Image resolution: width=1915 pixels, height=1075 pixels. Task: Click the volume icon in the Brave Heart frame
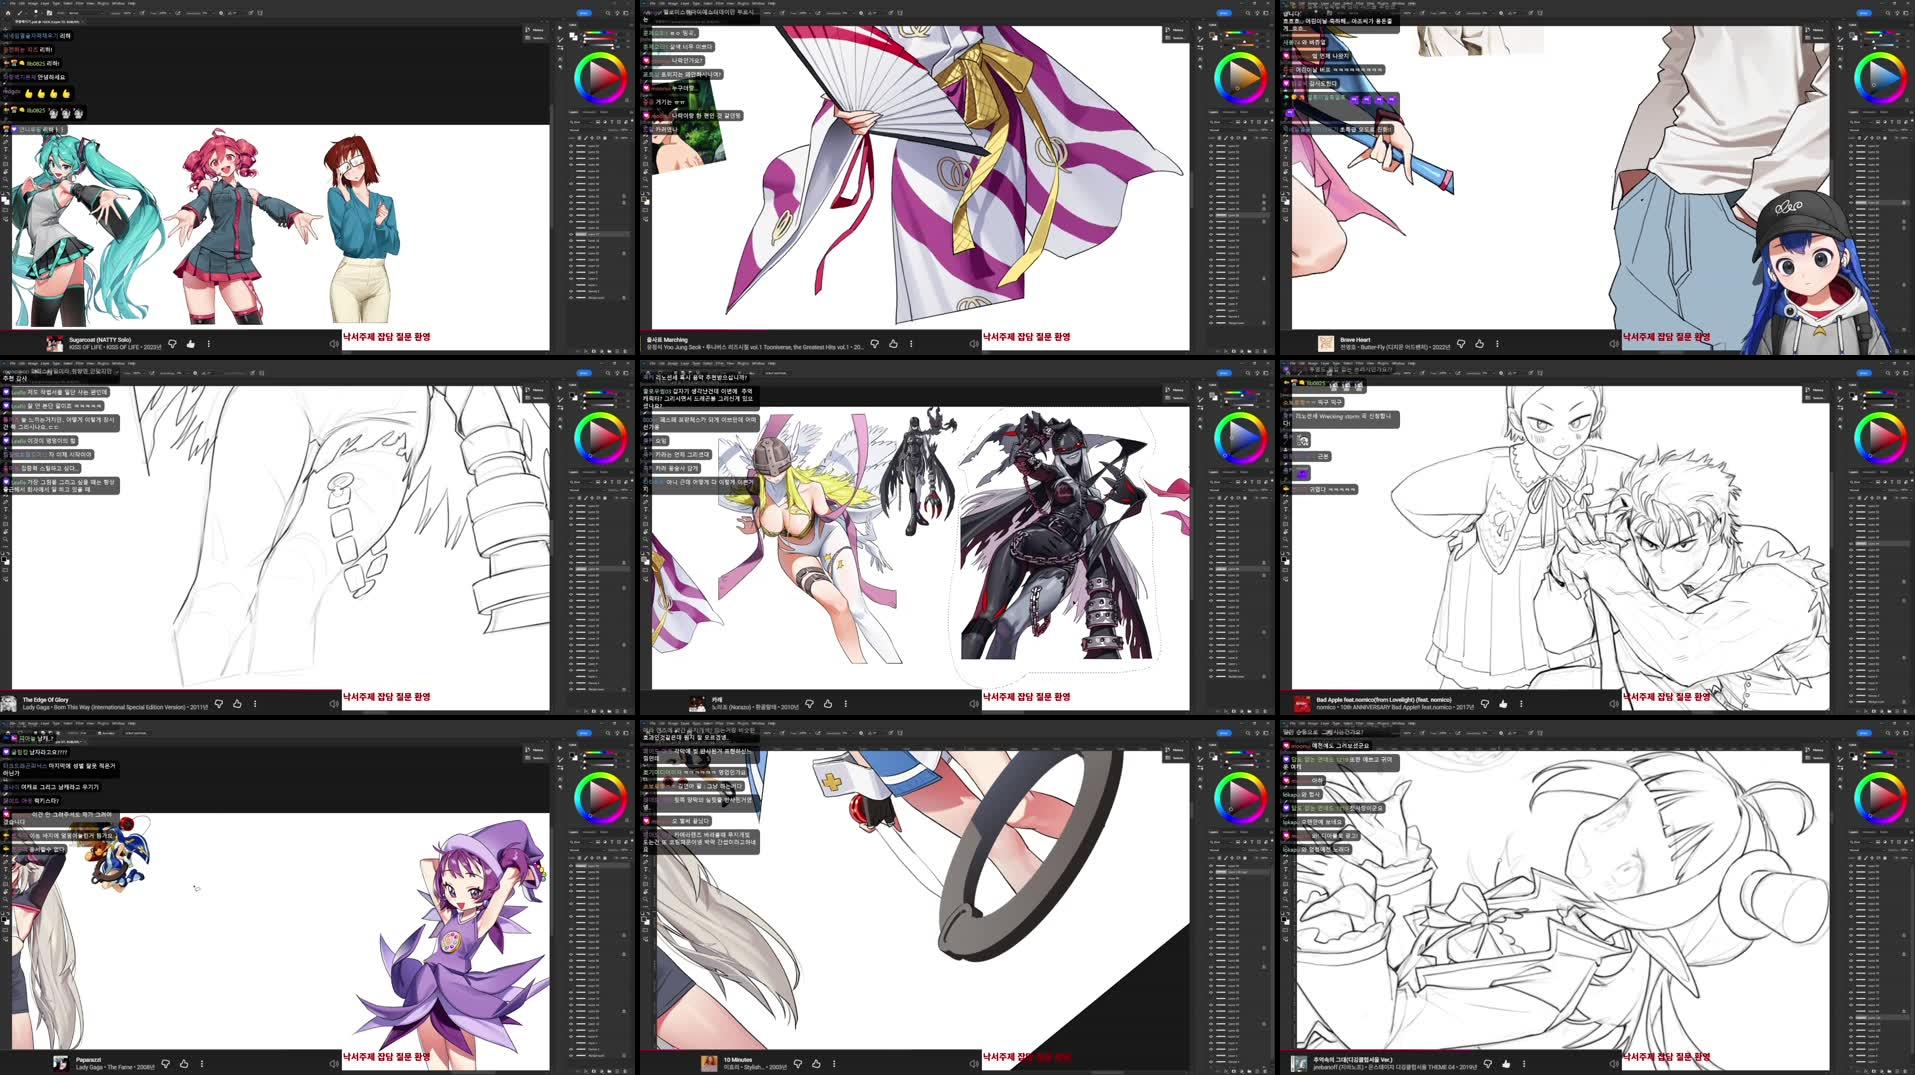coord(1614,343)
